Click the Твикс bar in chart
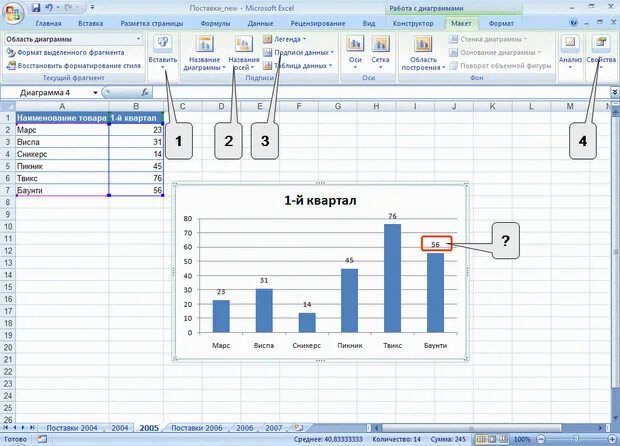The height and width of the screenshot is (446, 620). pyautogui.click(x=392, y=278)
